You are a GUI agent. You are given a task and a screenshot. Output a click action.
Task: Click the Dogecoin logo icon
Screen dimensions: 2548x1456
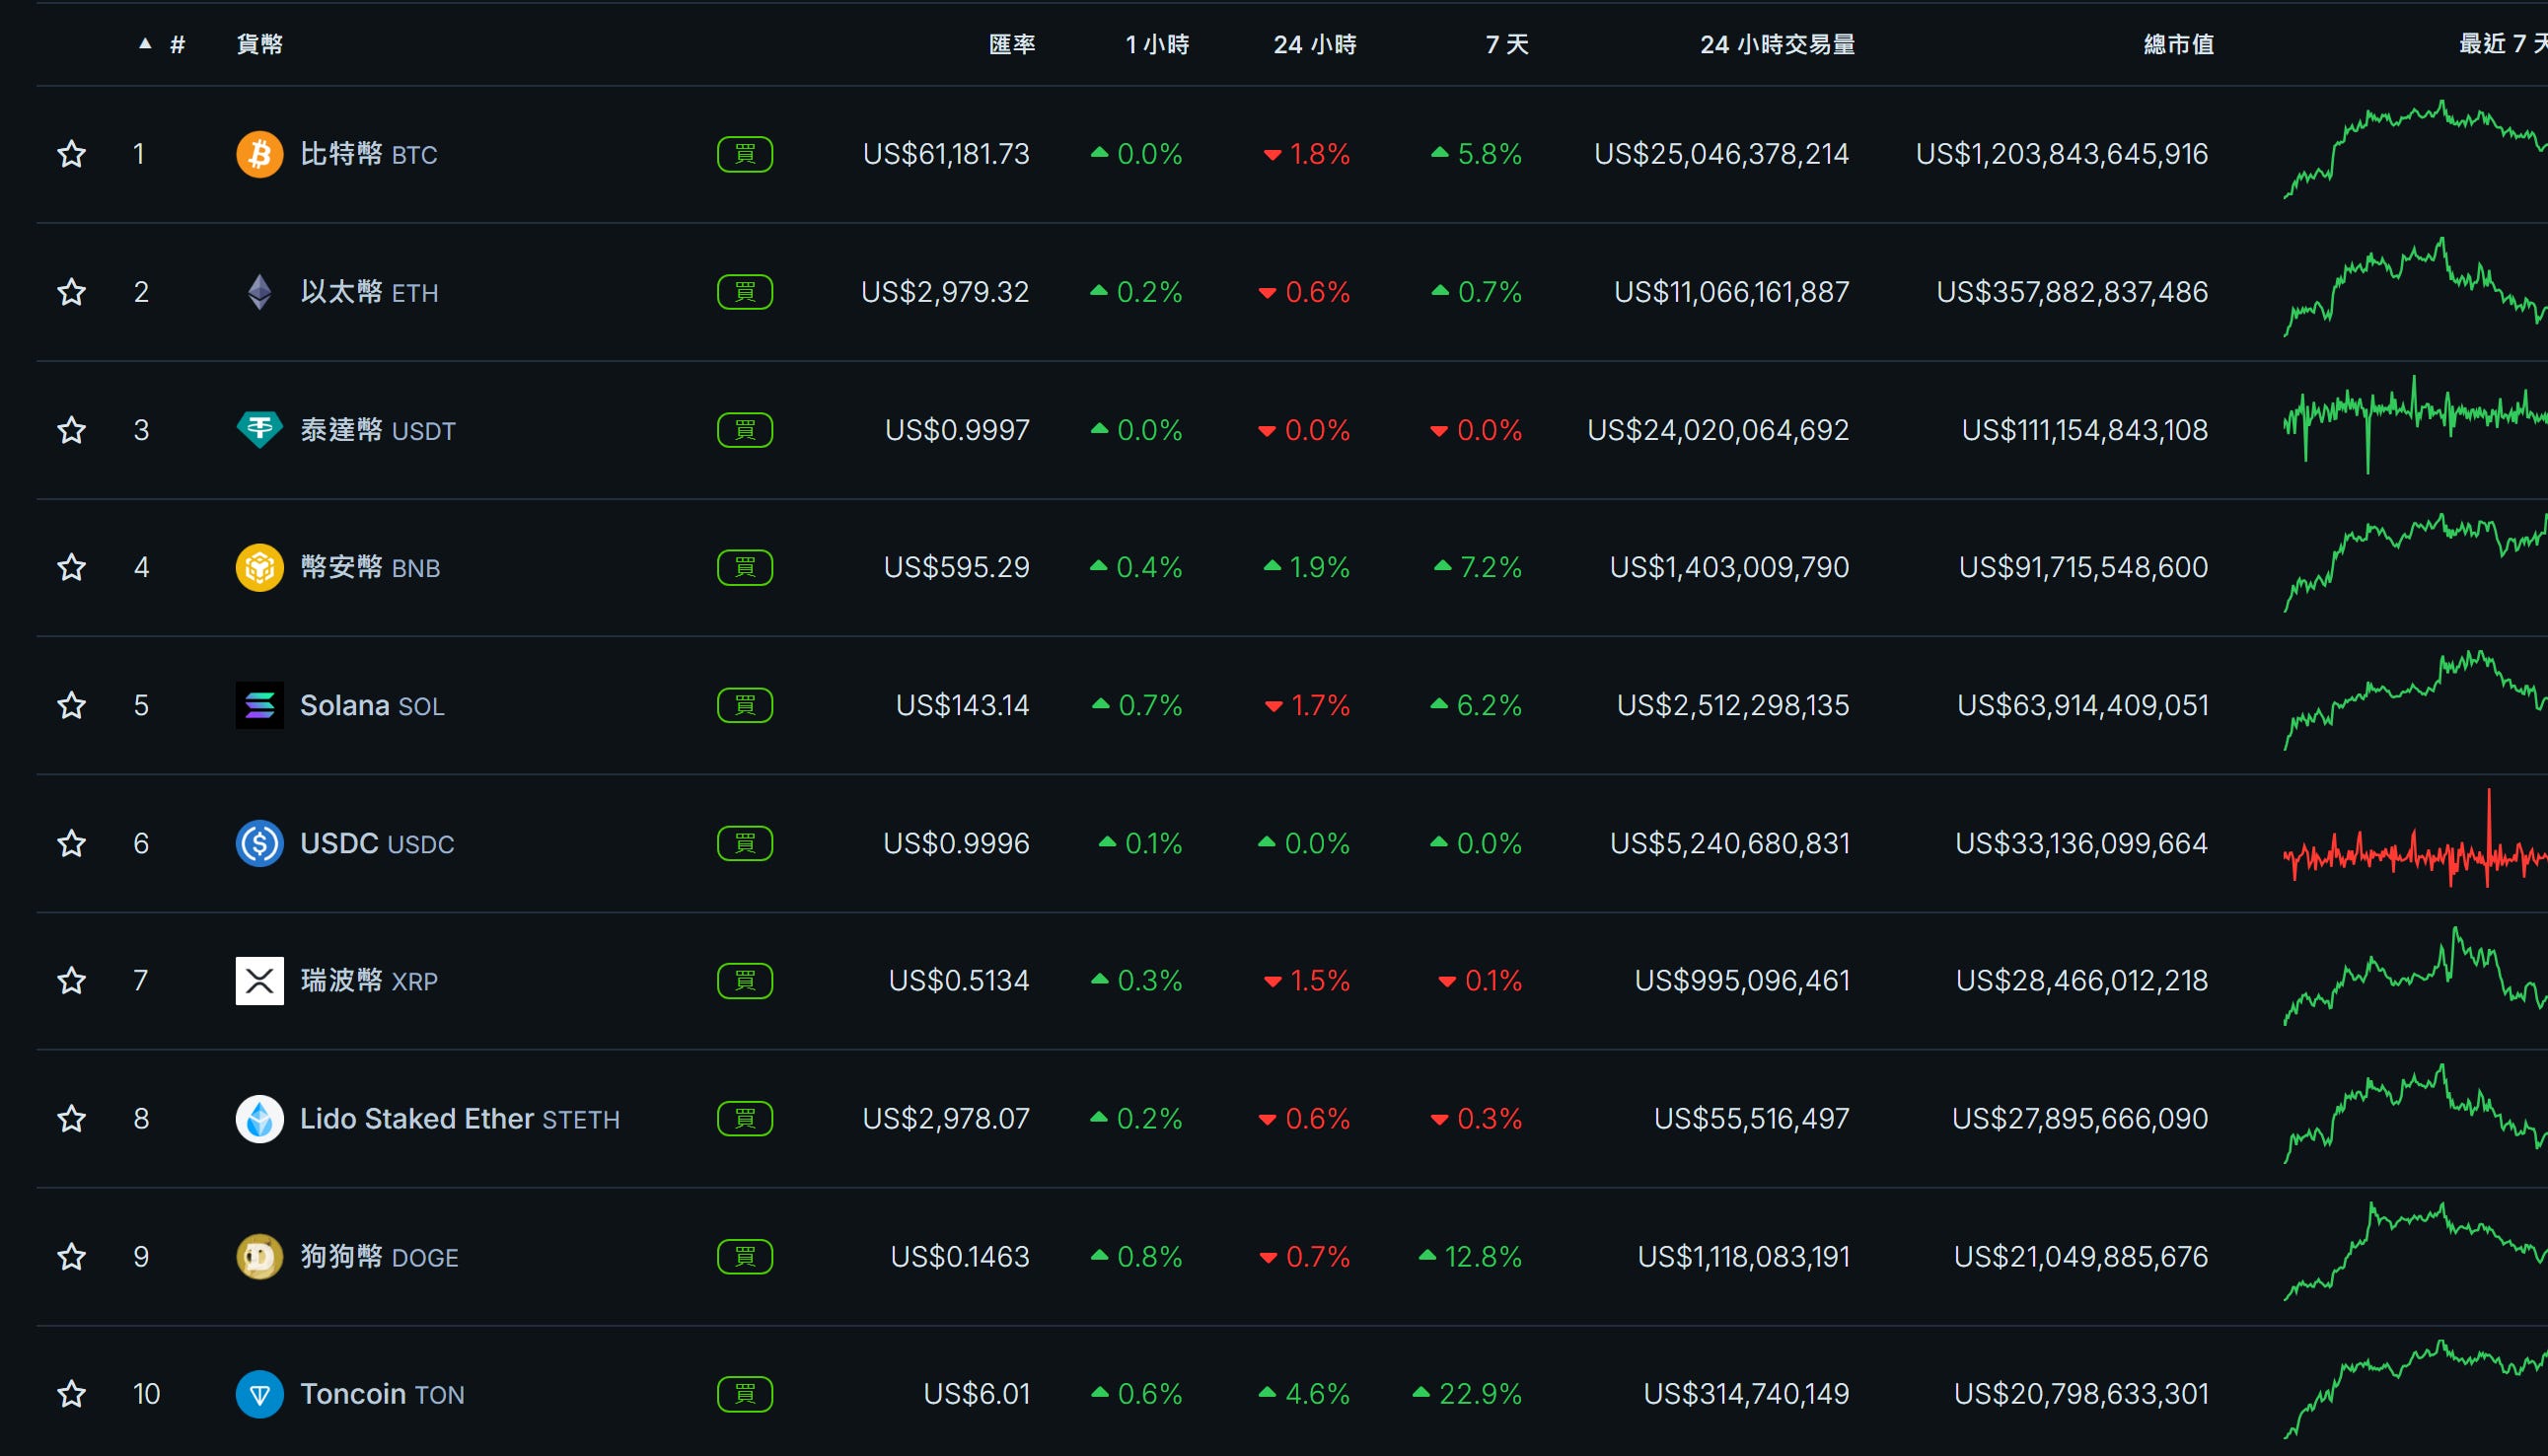click(x=259, y=1256)
